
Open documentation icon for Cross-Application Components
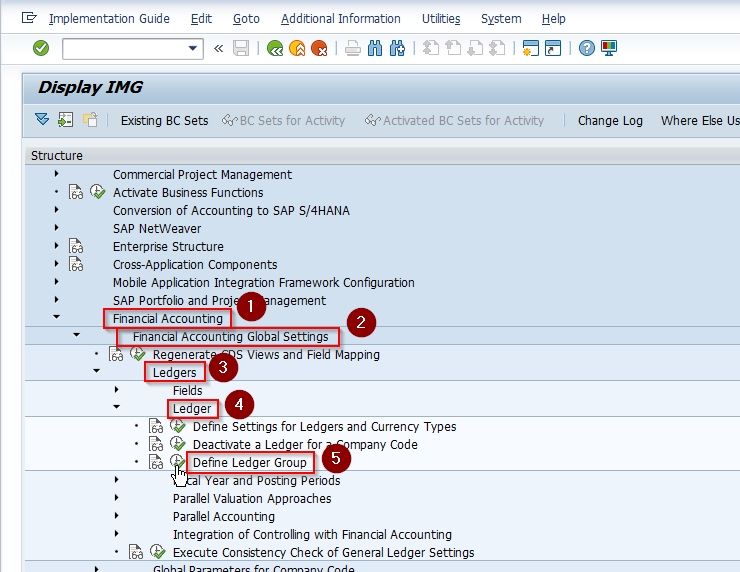pos(76,264)
